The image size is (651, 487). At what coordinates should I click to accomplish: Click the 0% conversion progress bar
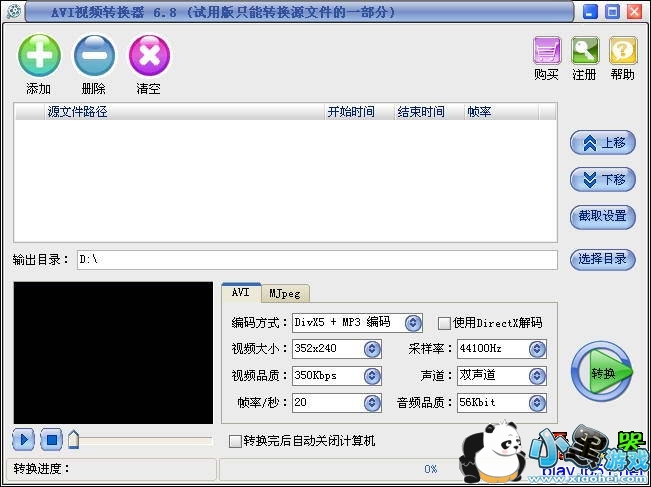[x=431, y=469]
